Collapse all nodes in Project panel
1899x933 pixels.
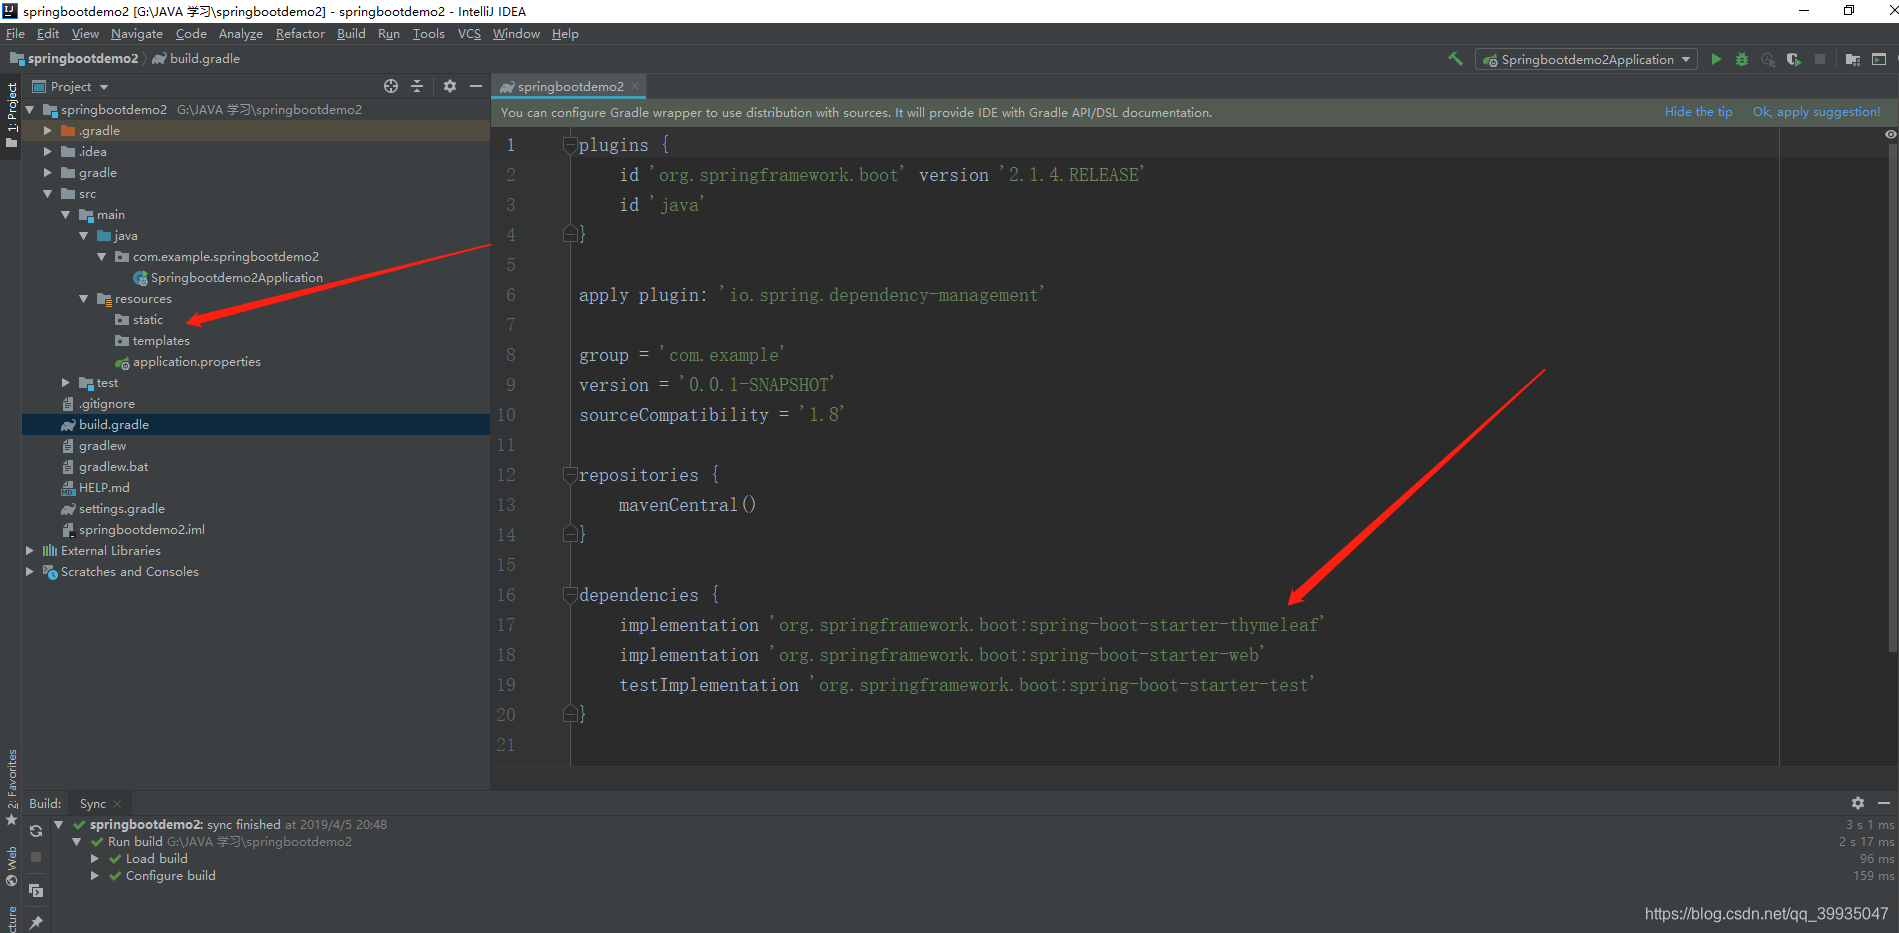417,86
